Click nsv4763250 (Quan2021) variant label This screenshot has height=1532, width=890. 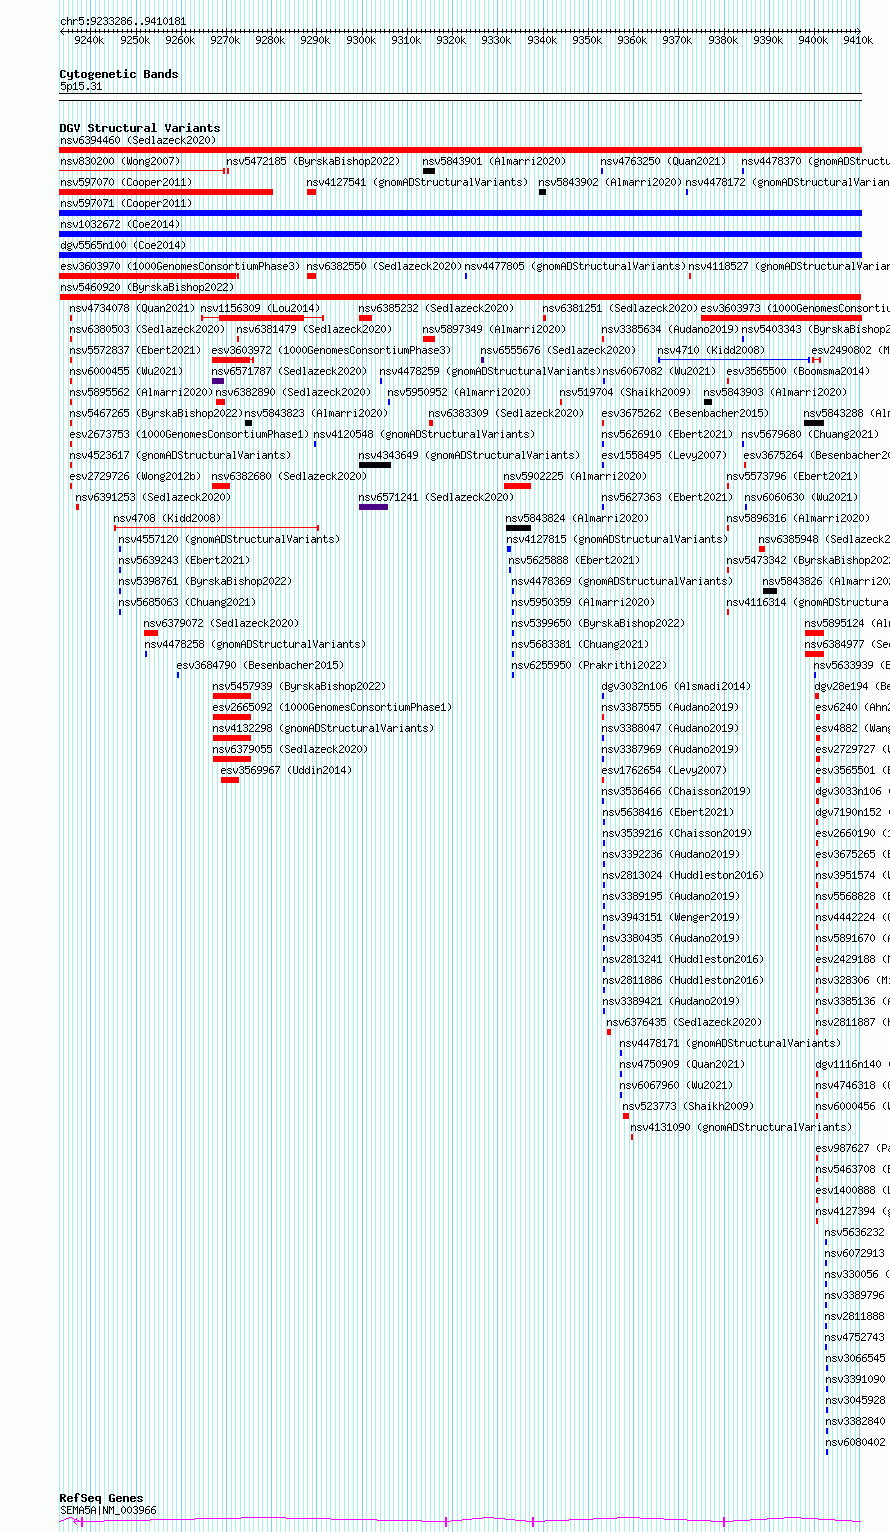point(664,162)
